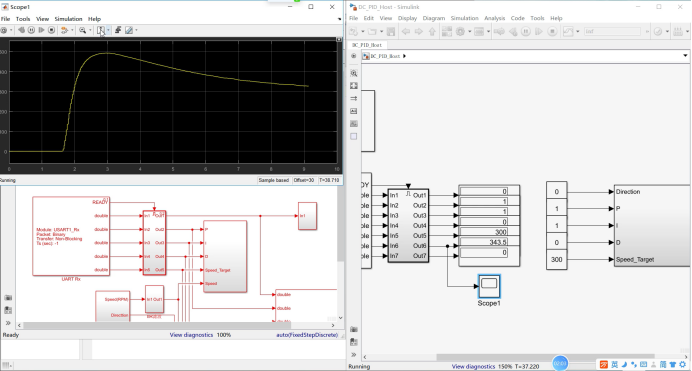
Task: Expand Model Configuration gear dropdown arrow
Action: (x=470, y=31)
